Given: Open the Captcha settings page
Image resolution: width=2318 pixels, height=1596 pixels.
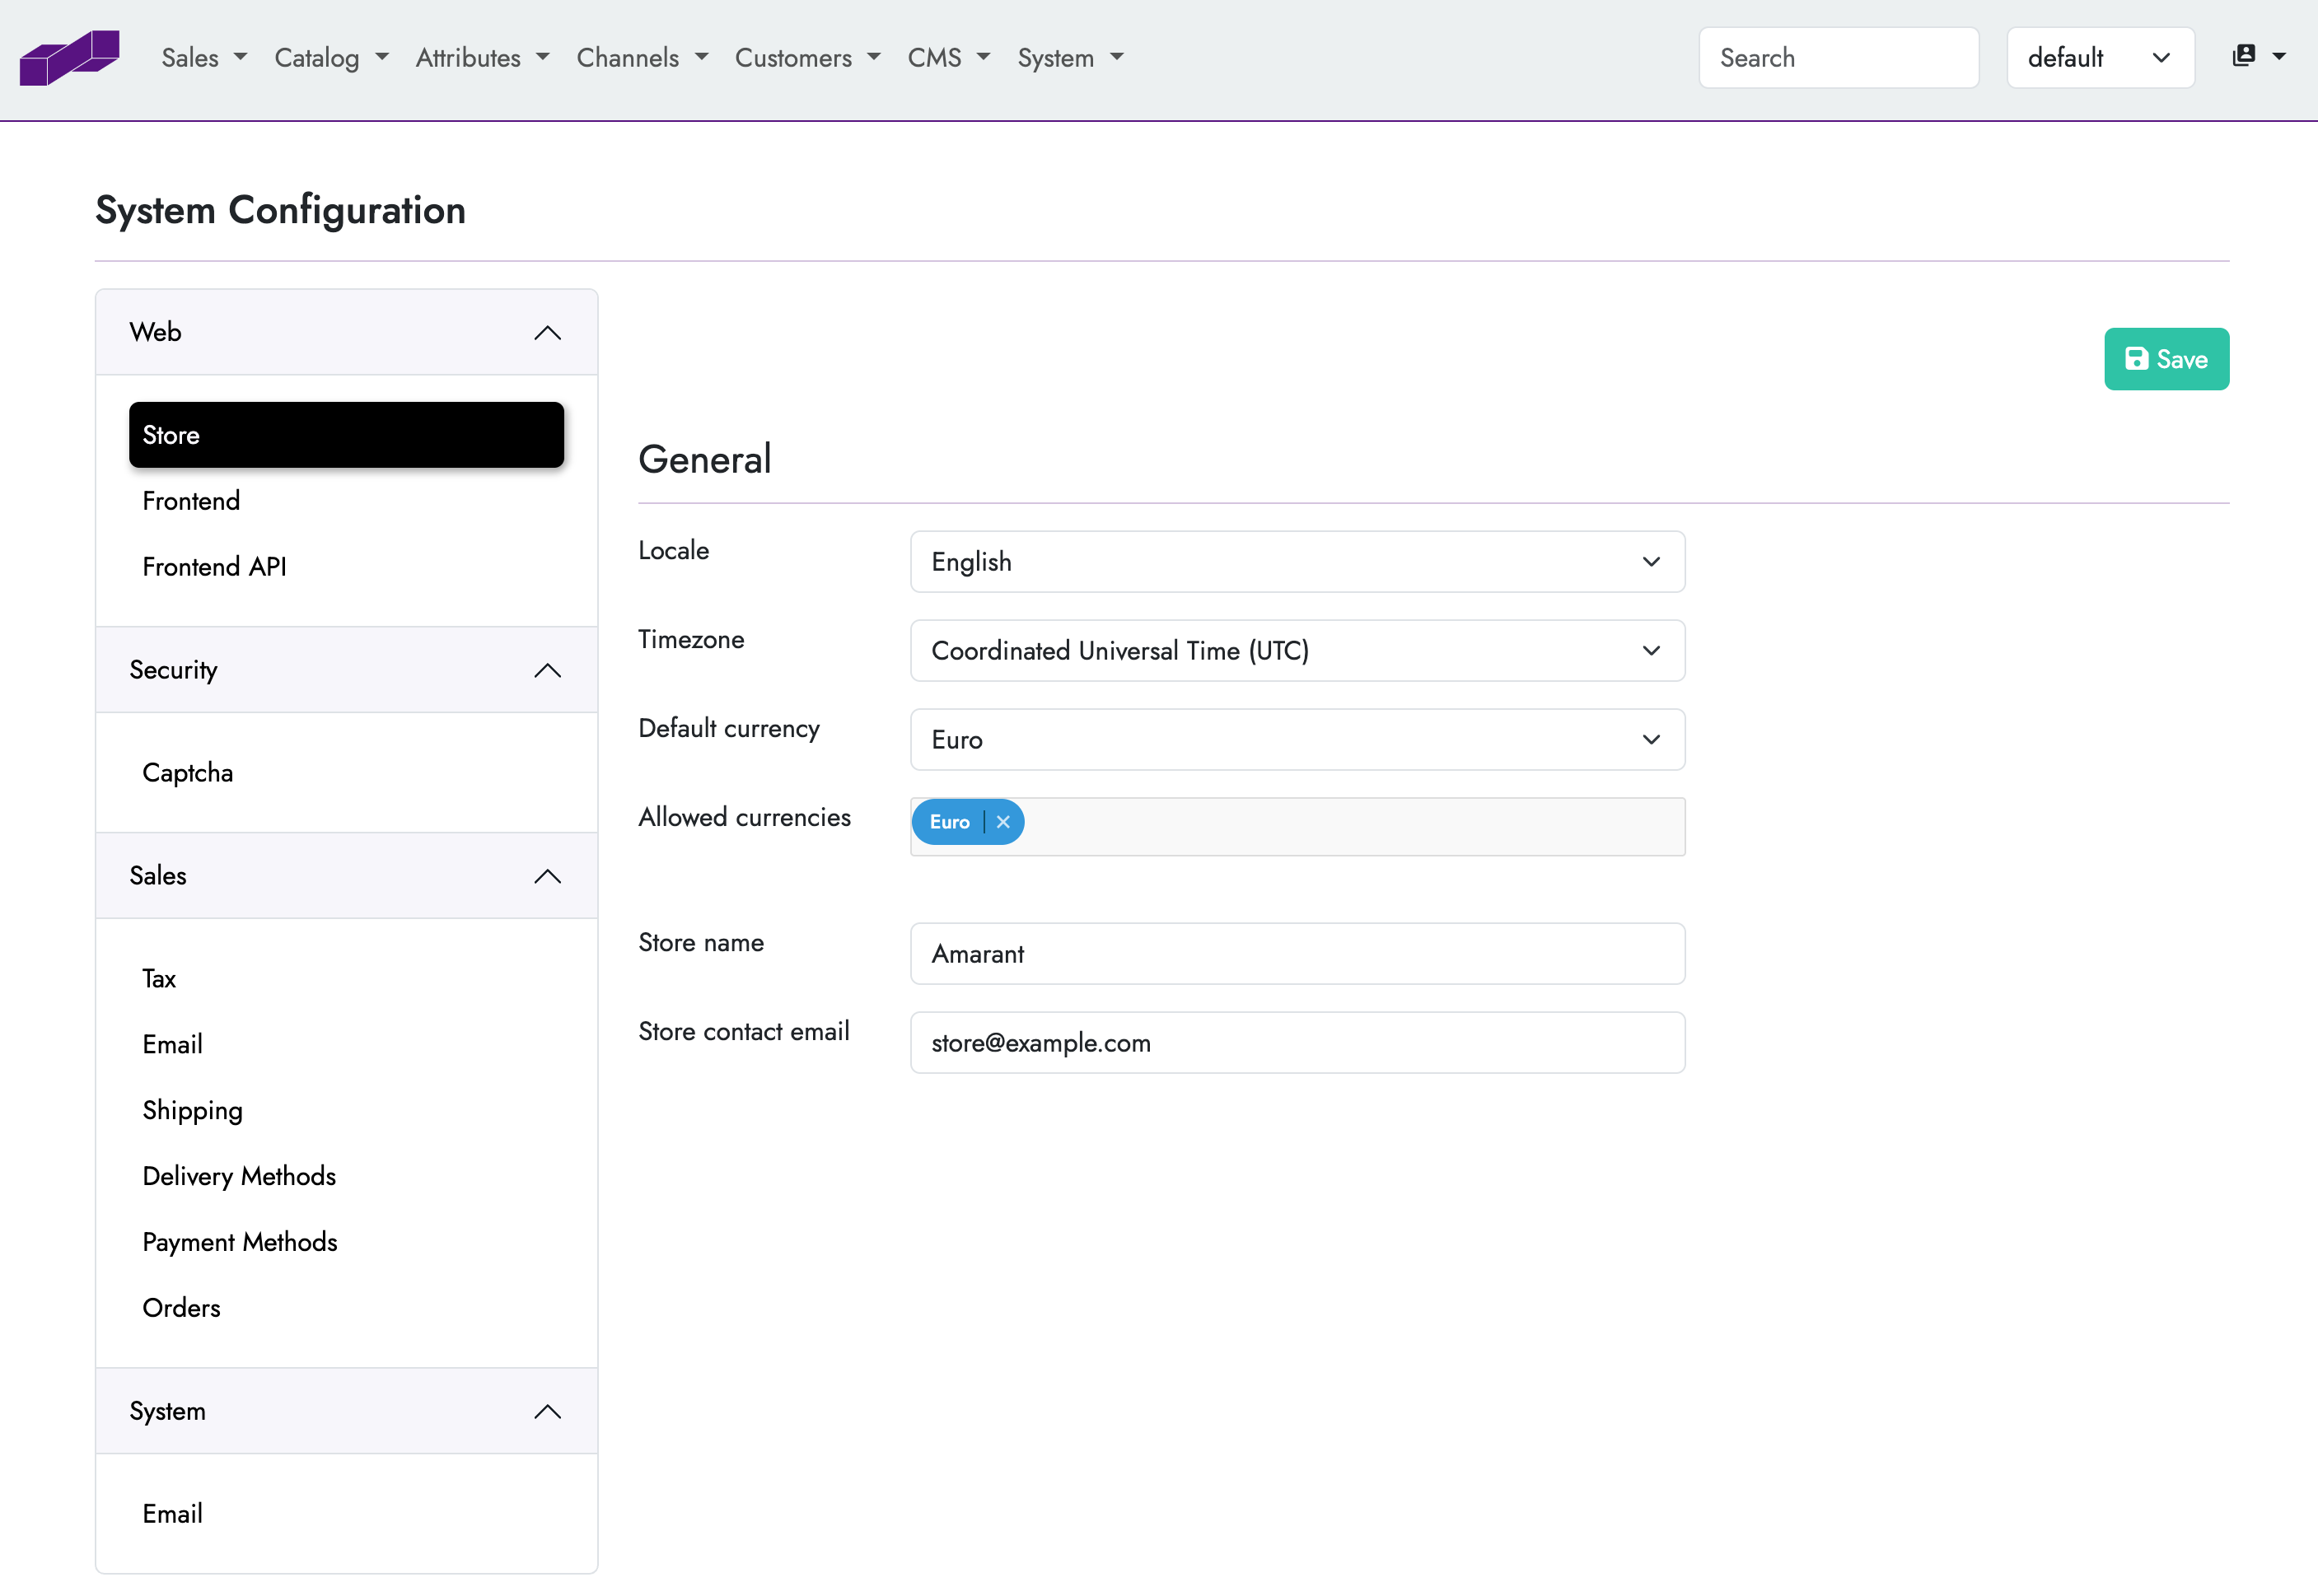Looking at the screenshot, I should coord(188,773).
